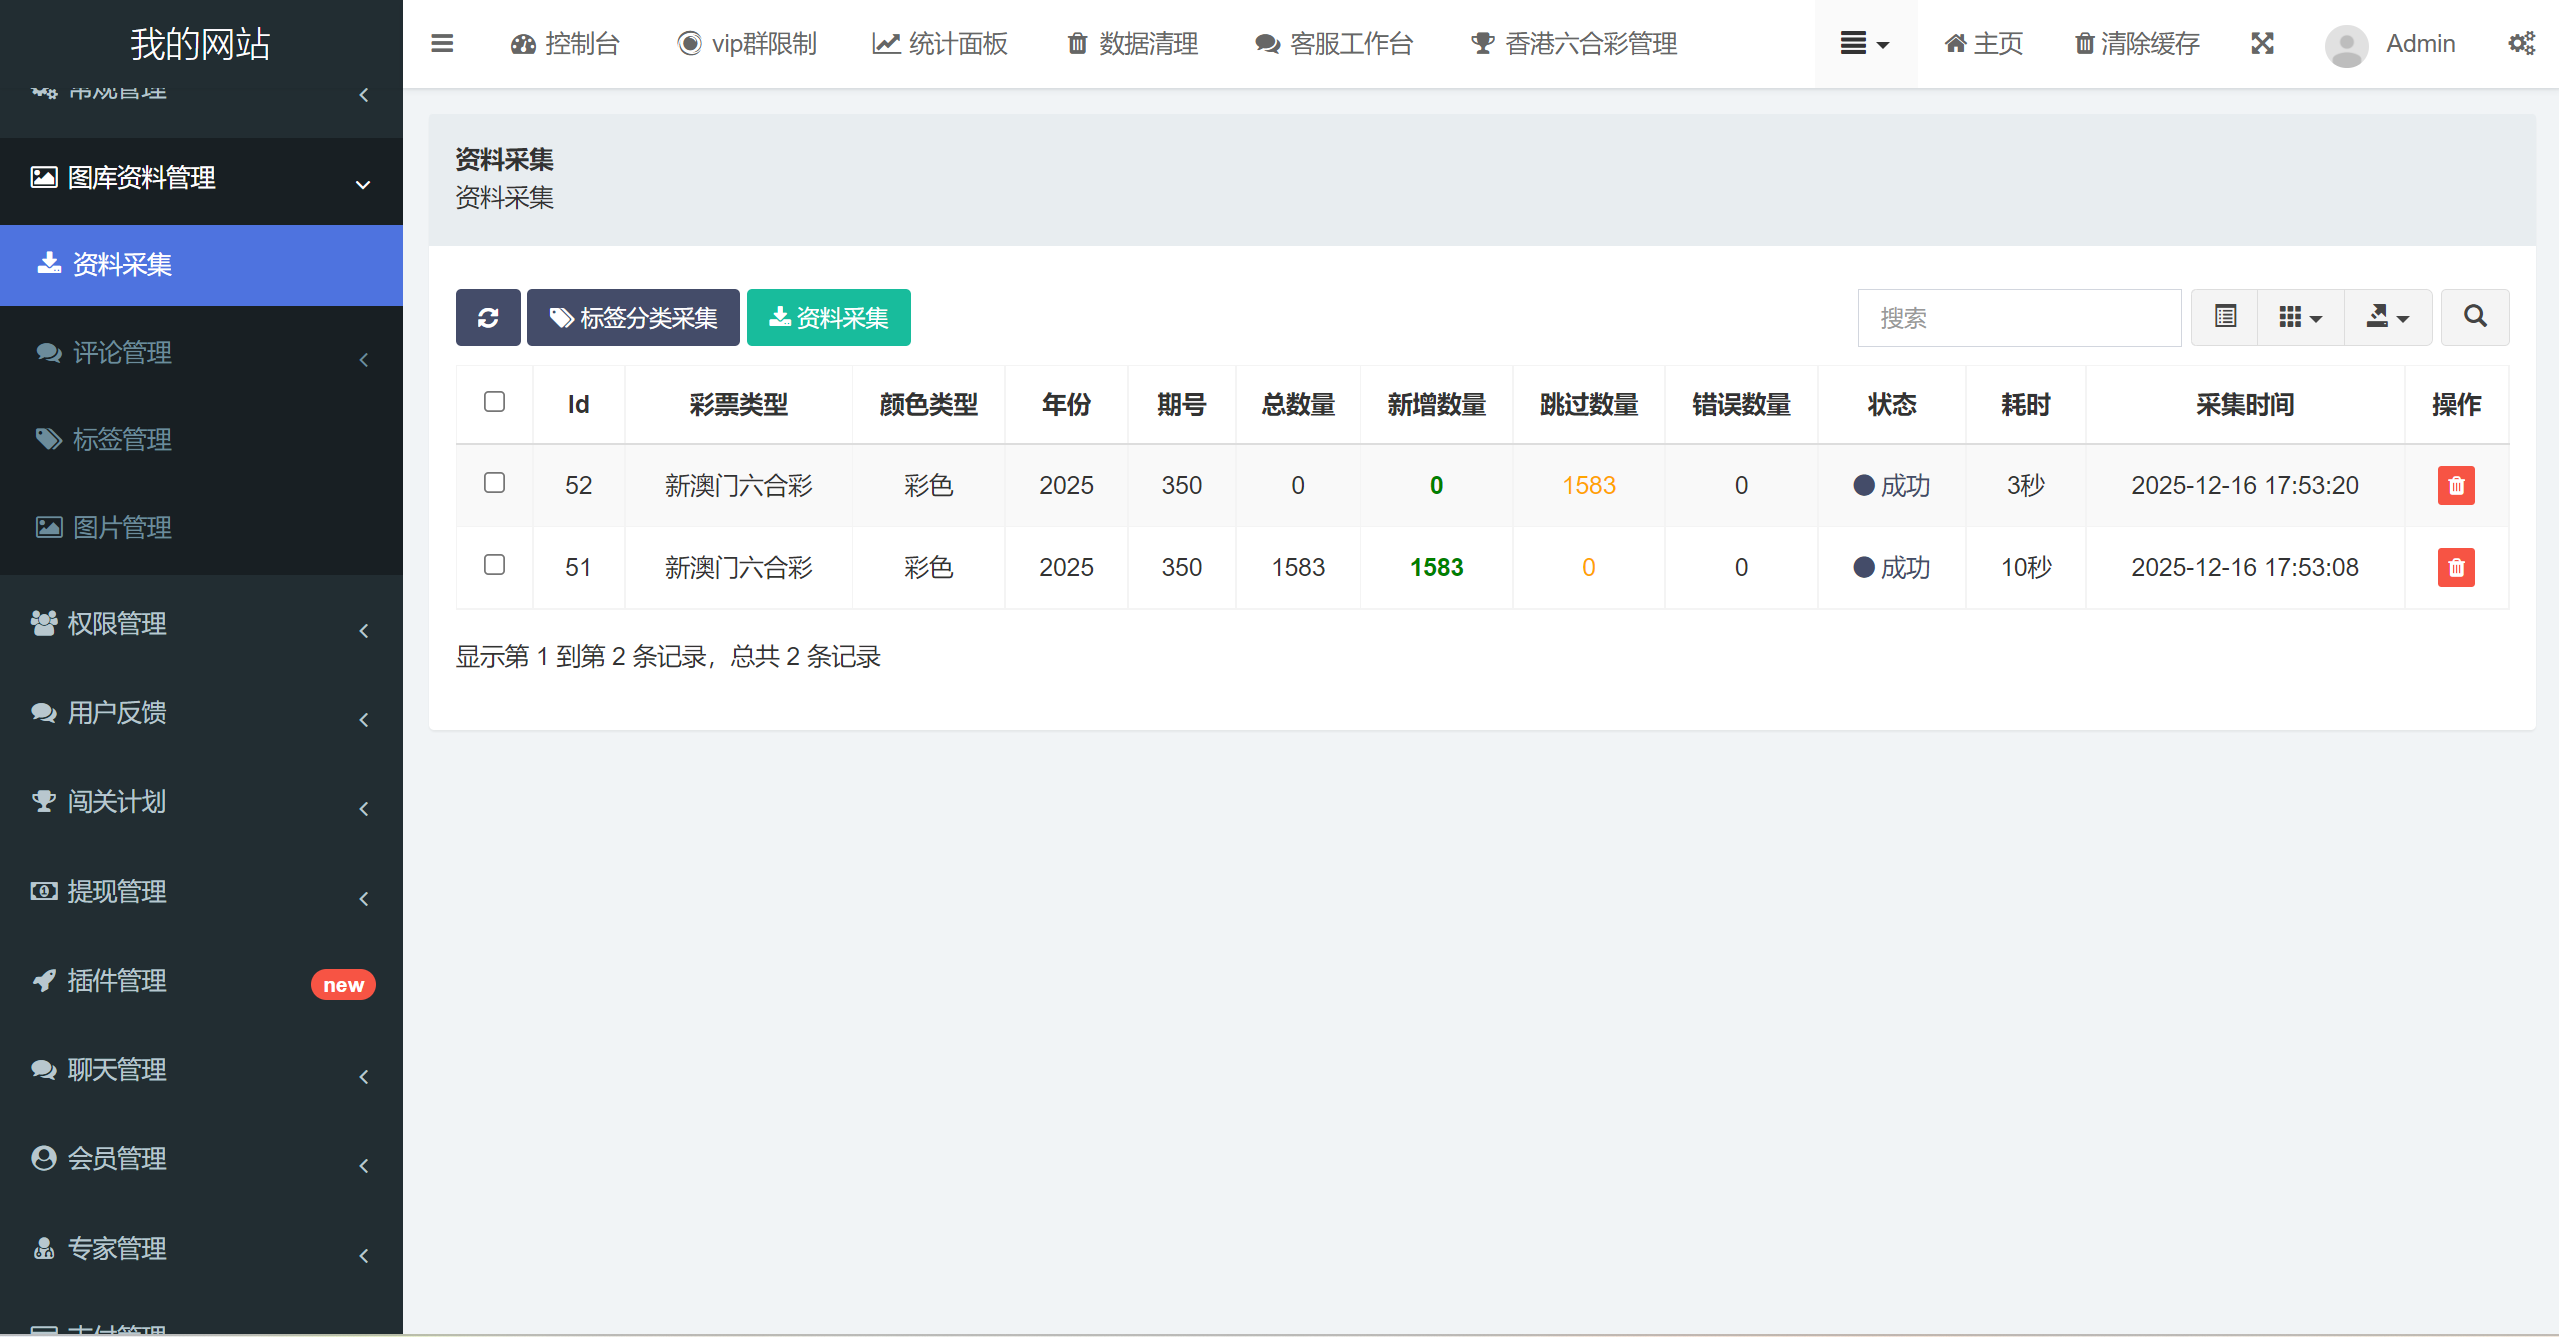Viewport: 2559px width, 1337px height.
Task: Click the 标签分类采集 button
Action: click(633, 318)
